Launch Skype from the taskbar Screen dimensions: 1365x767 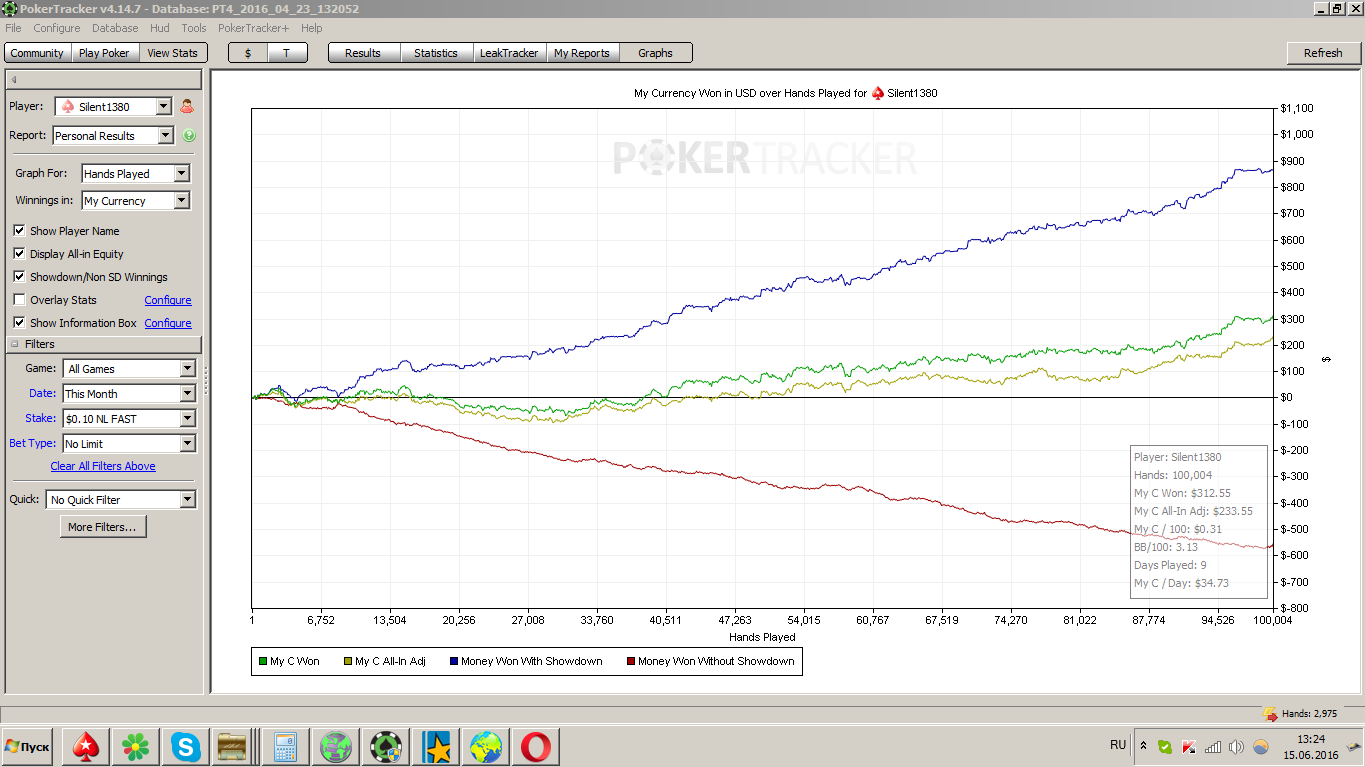[184, 747]
